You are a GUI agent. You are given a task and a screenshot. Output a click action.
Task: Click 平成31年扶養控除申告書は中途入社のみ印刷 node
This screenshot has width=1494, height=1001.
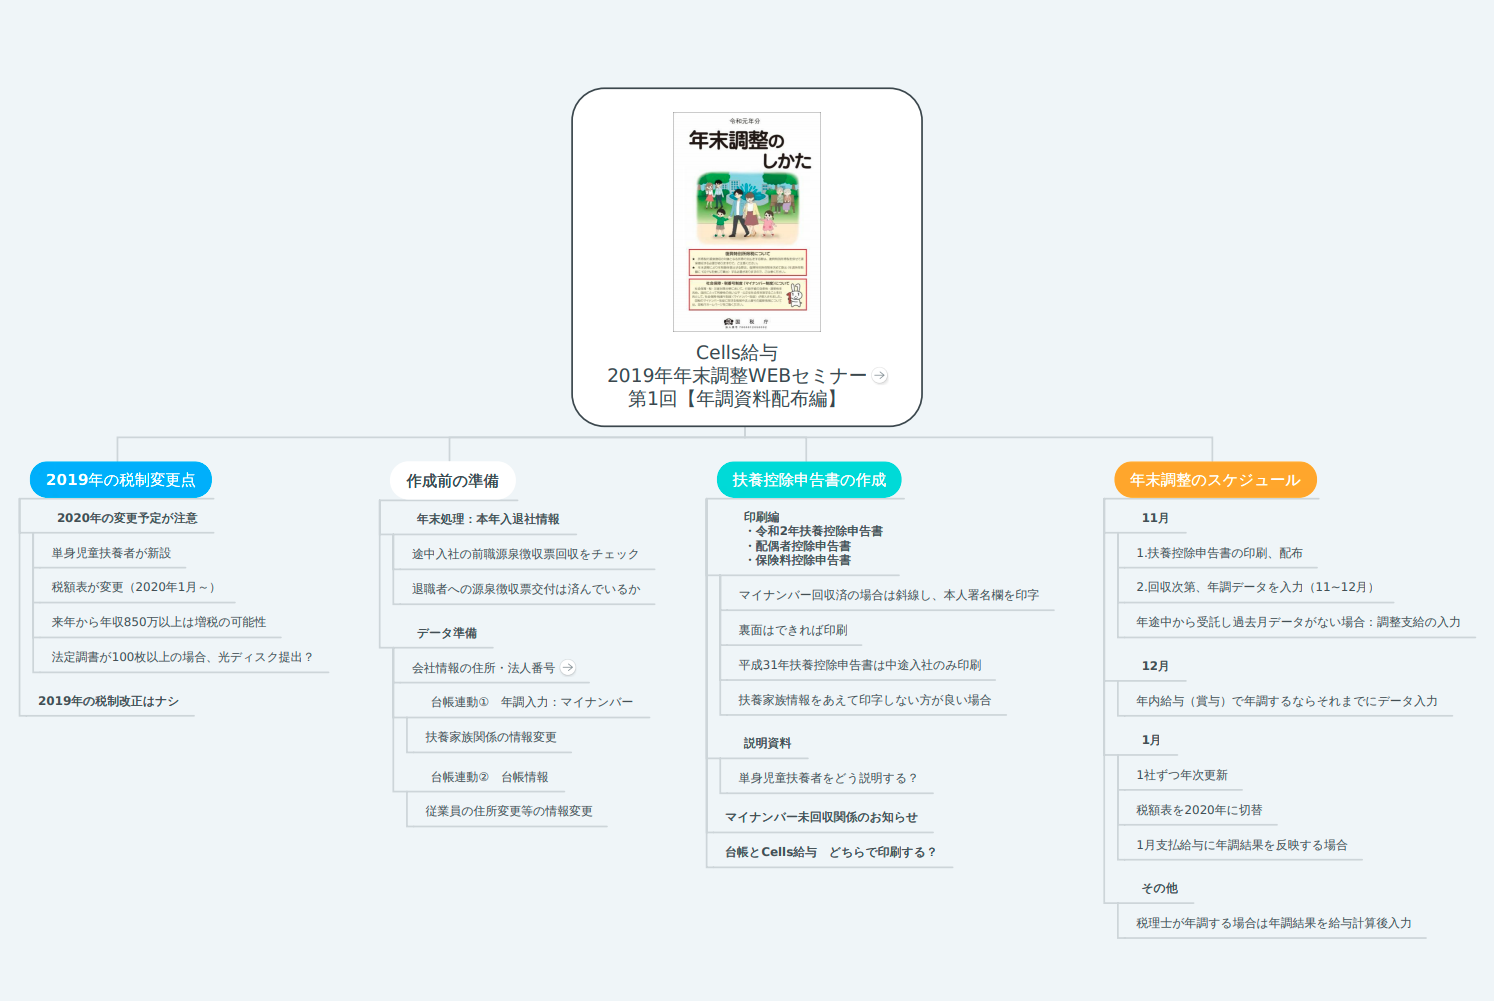(860, 665)
